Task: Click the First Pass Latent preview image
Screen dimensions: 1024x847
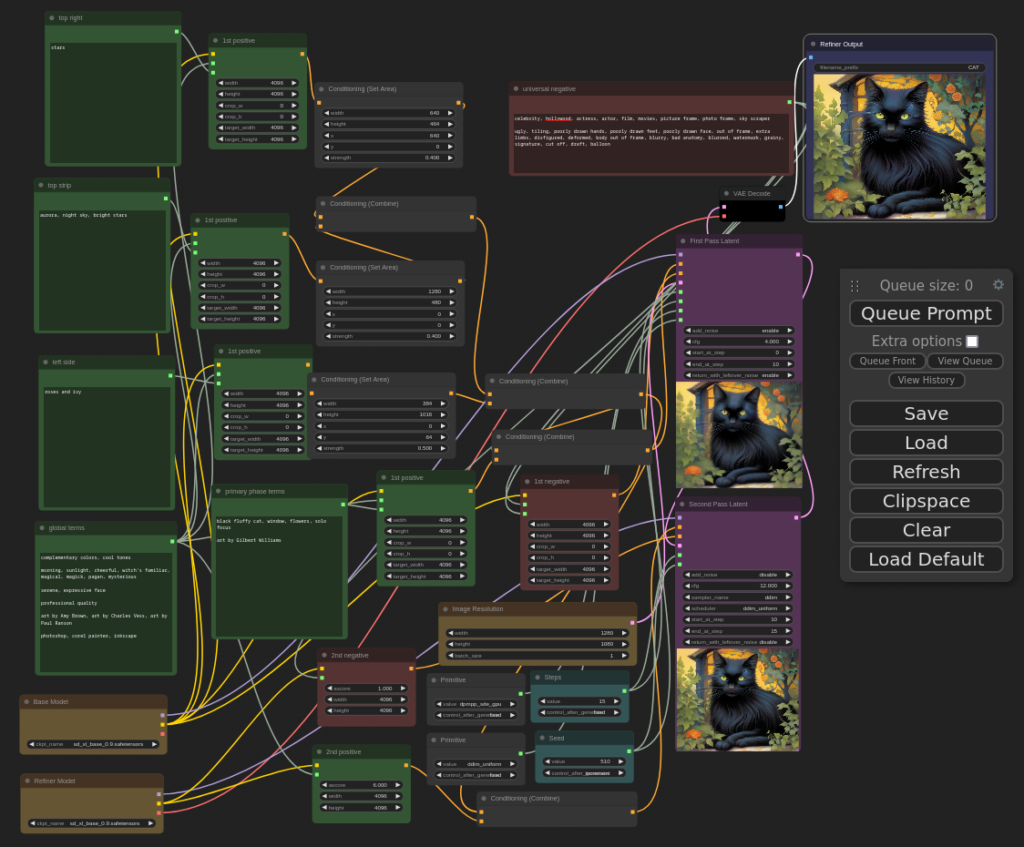Action: coord(739,435)
